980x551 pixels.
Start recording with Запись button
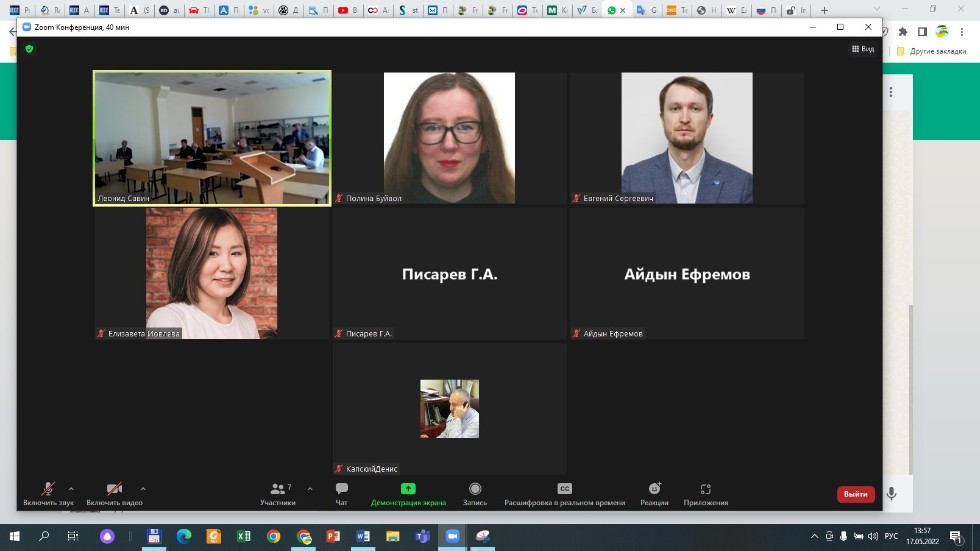(x=475, y=490)
